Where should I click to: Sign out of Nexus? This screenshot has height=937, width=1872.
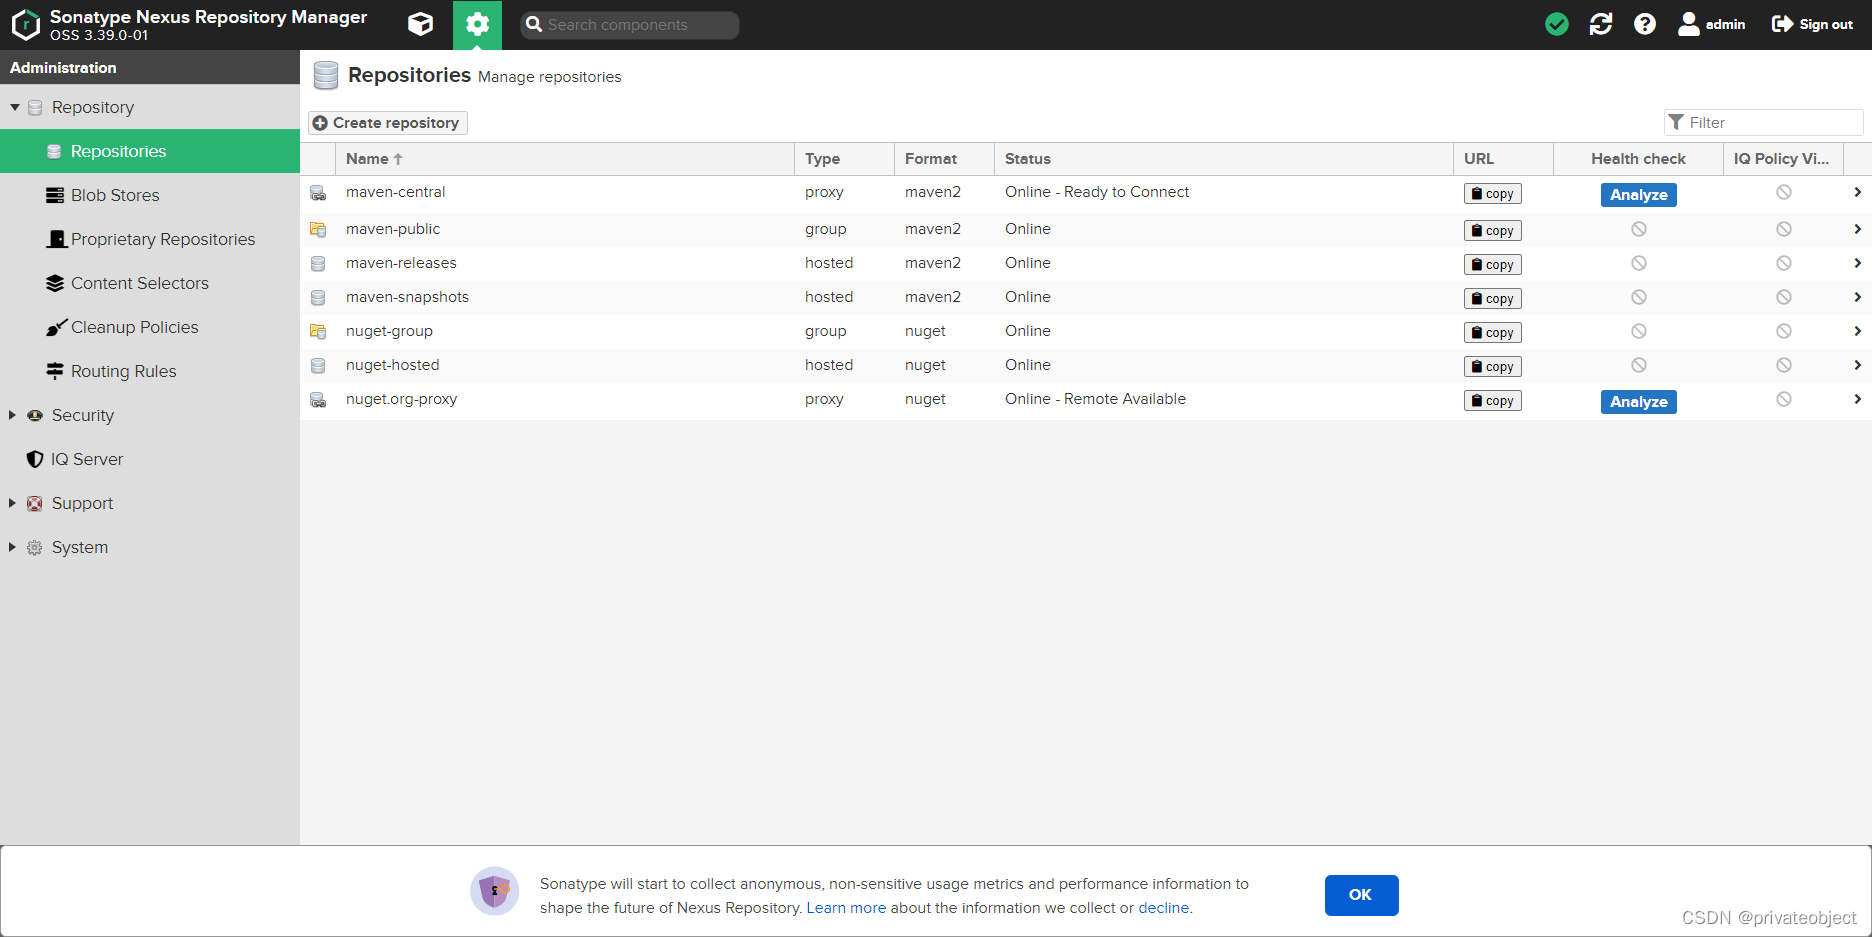pos(1813,24)
